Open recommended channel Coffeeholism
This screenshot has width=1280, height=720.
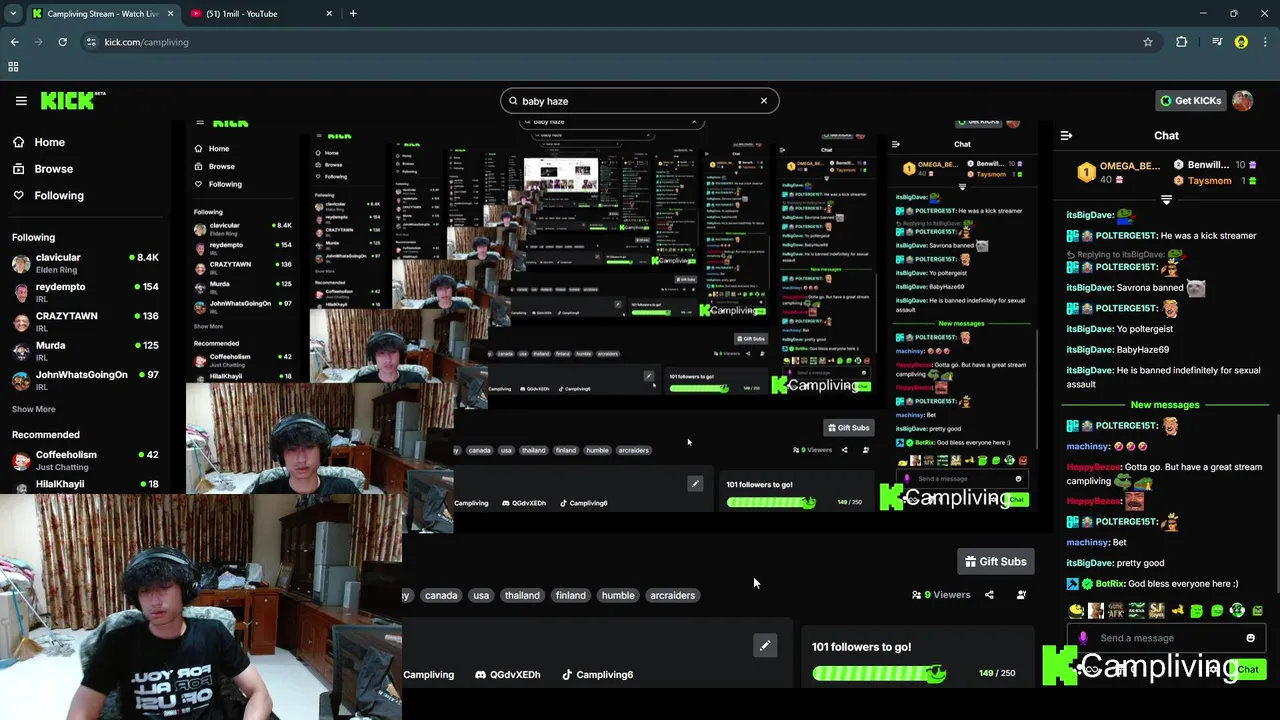pos(85,460)
